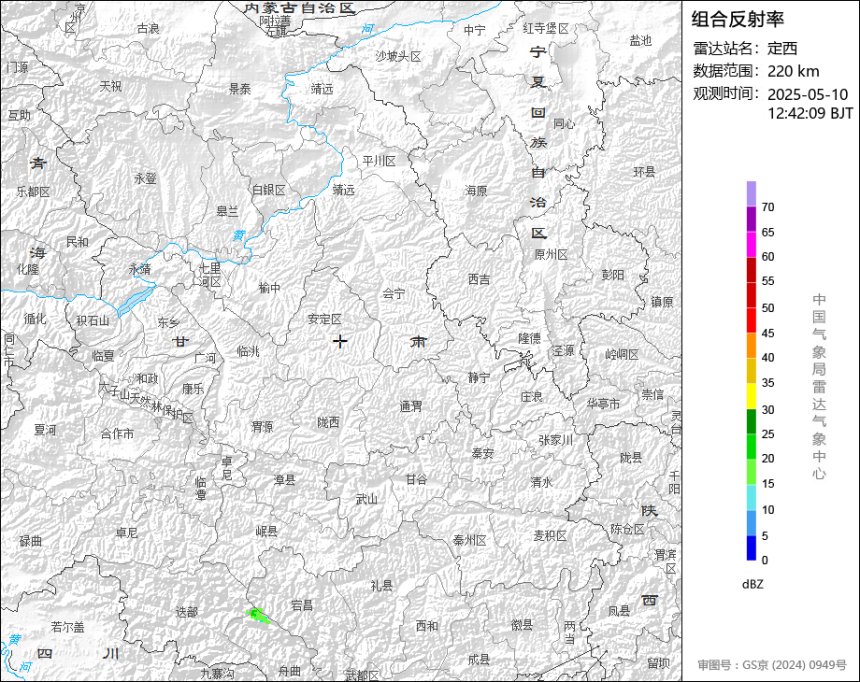Click the 沙坡头区 label
Screen dimensions: 860x682
(x=398, y=57)
